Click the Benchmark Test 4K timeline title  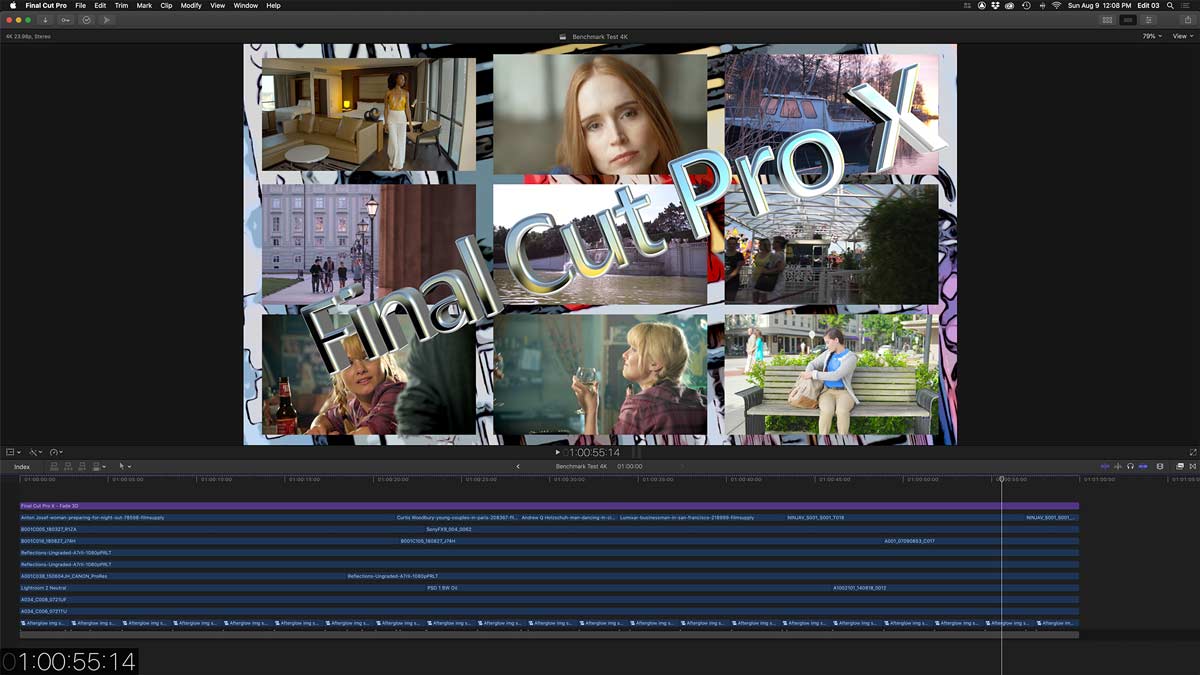(583, 466)
